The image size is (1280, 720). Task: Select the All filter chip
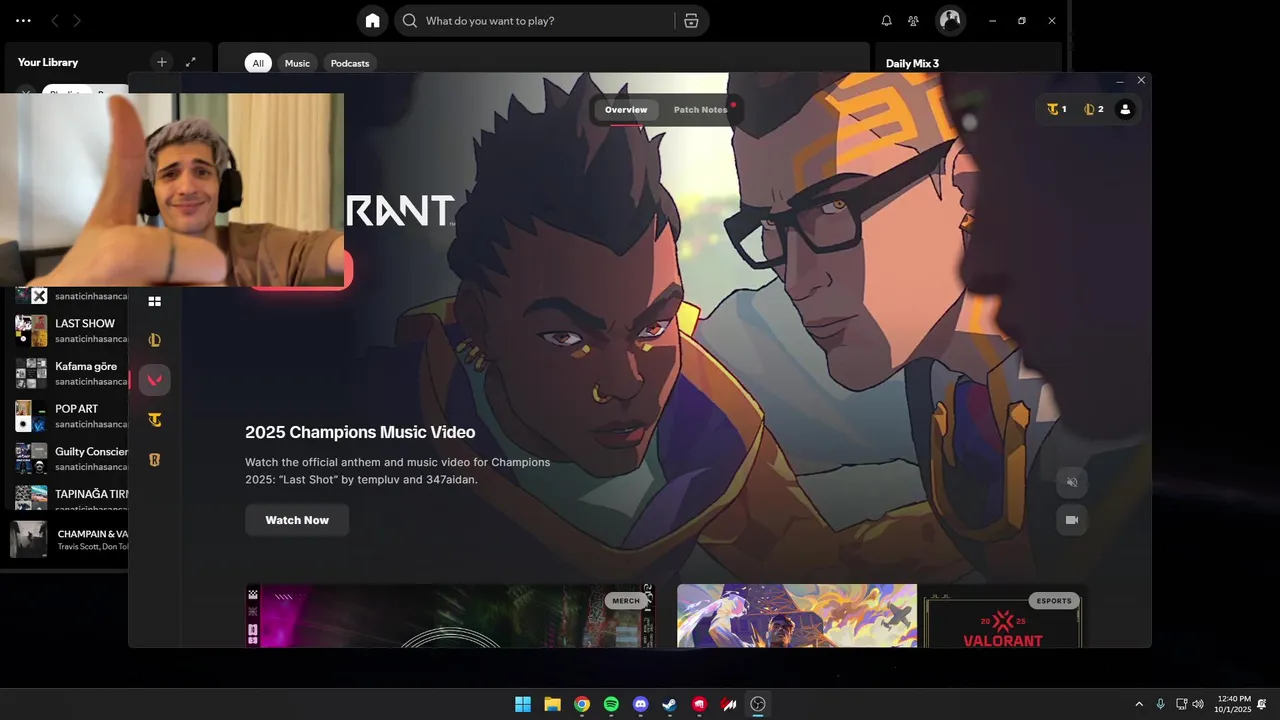[258, 63]
